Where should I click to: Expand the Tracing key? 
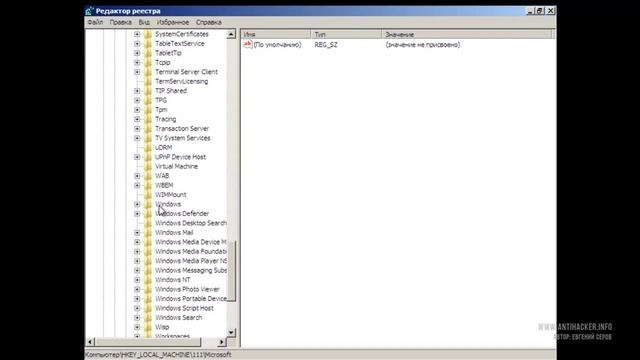point(137,119)
